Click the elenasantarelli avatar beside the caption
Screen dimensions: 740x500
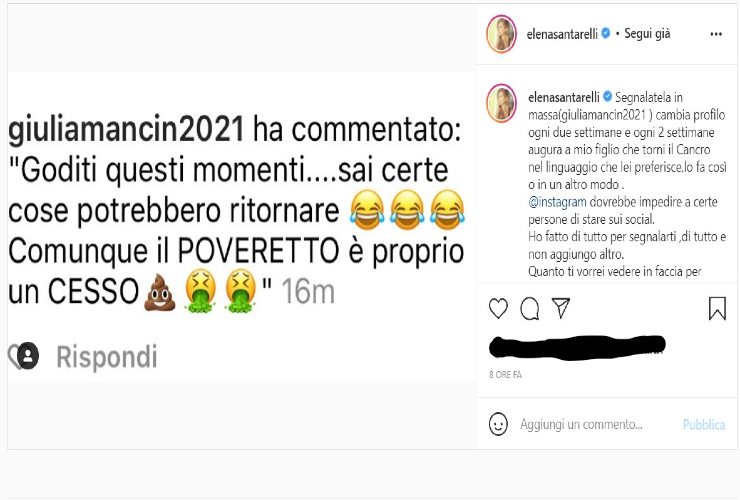click(501, 103)
